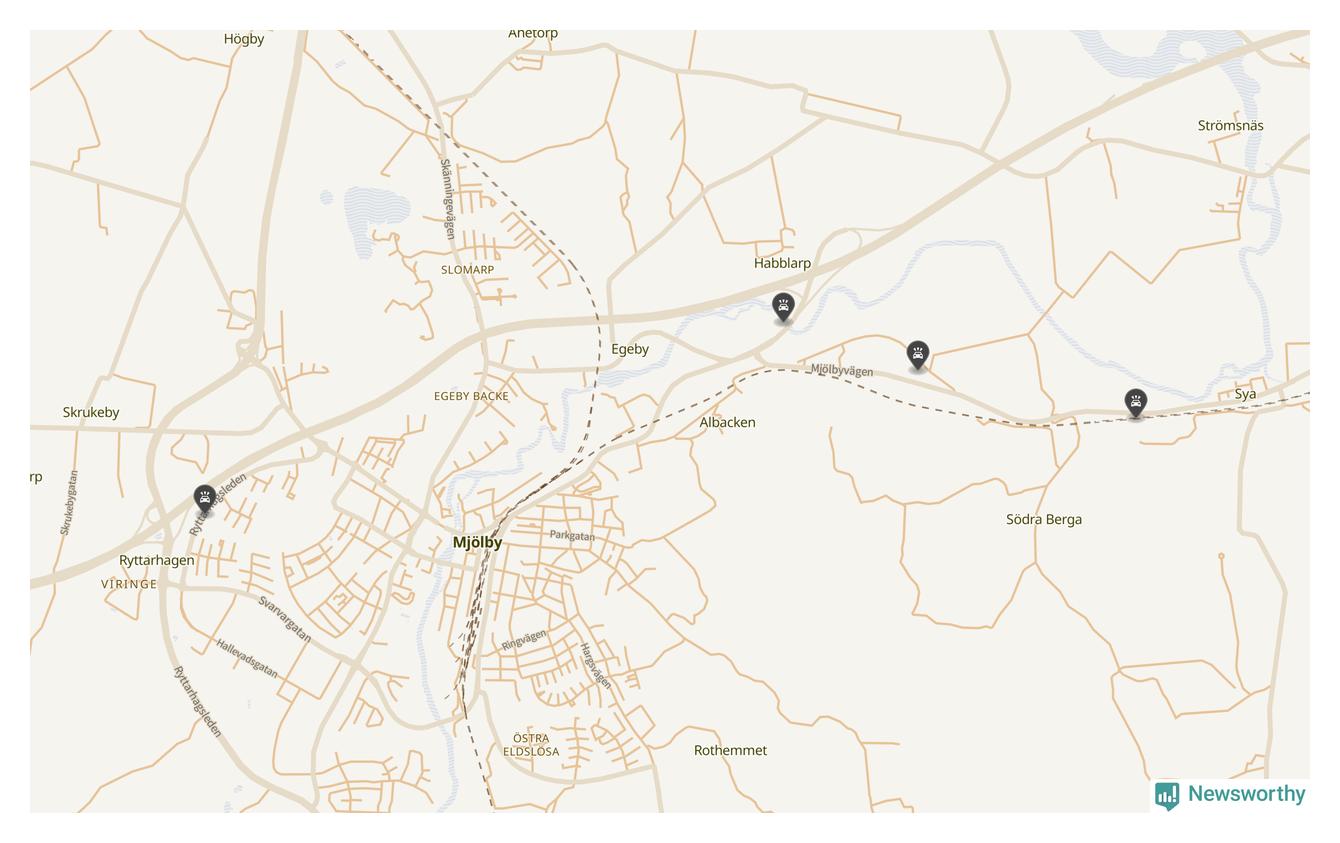The width and height of the screenshot is (1340, 843).
Task: Select the Mjölby town label
Action: tap(477, 542)
